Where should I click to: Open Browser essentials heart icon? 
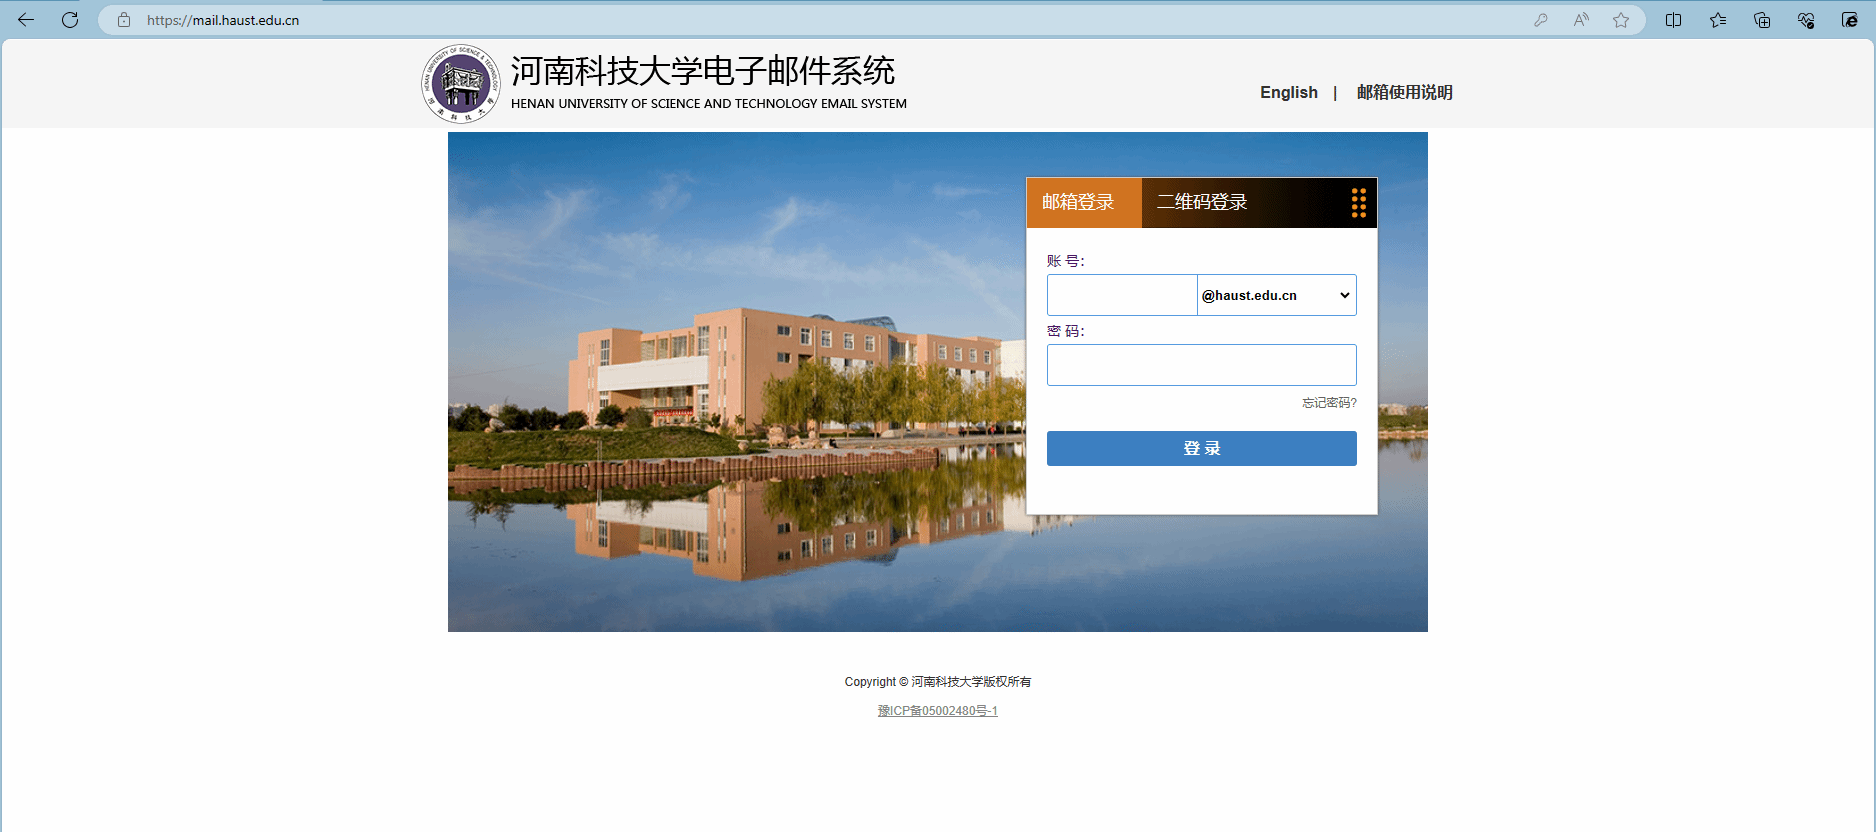tap(1806, 20)
